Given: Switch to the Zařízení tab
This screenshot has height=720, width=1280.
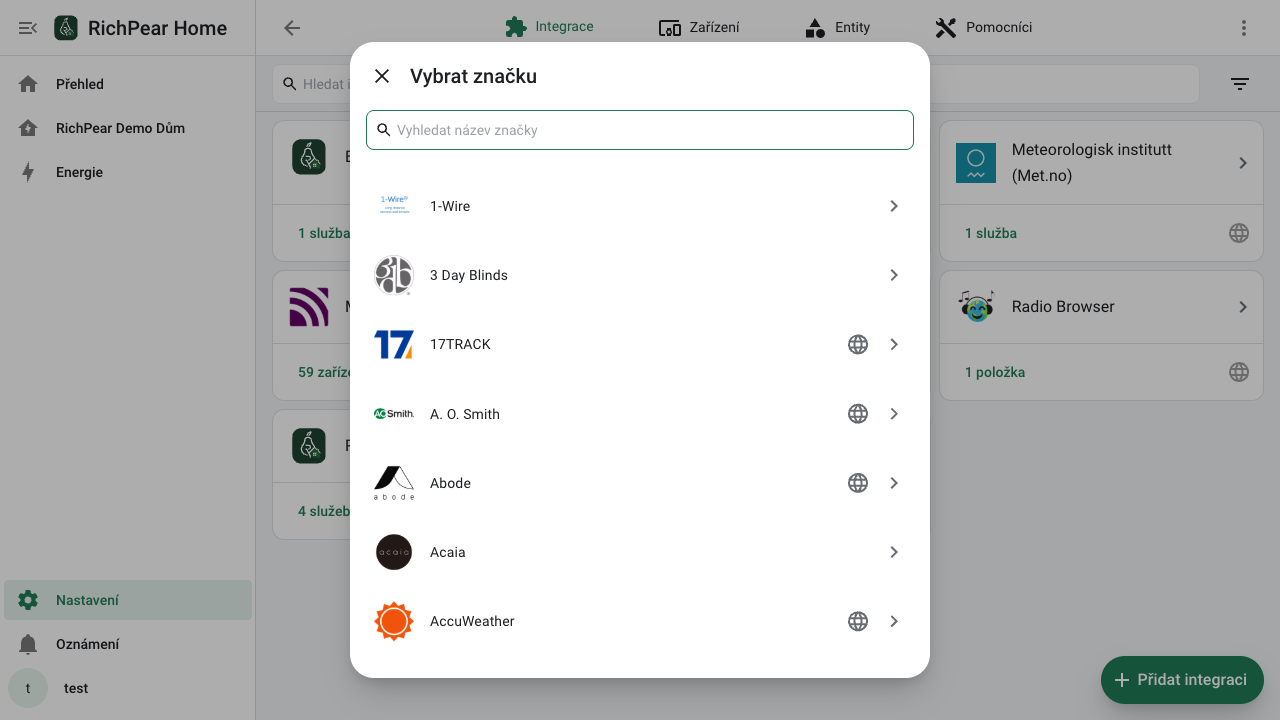Looking at the screenshot, I should [700, 27].
